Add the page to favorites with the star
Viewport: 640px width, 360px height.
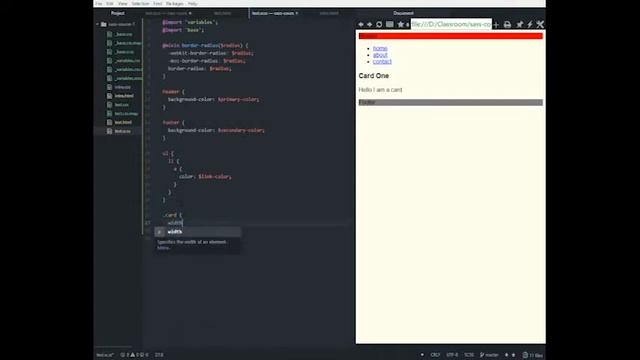(x=400, y=24)
